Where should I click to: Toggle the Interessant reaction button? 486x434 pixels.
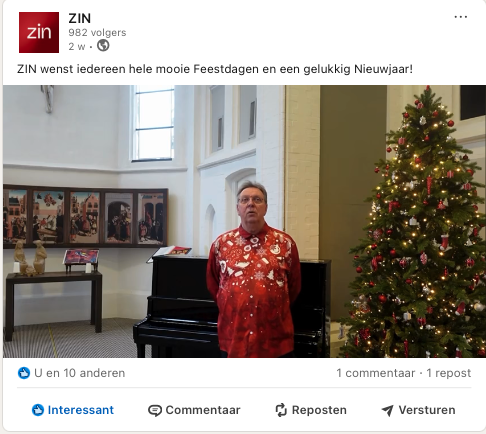tap(73, 410)
